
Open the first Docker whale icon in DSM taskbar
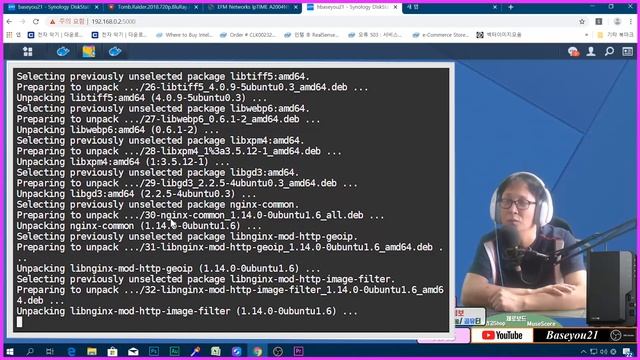(63, 51)
